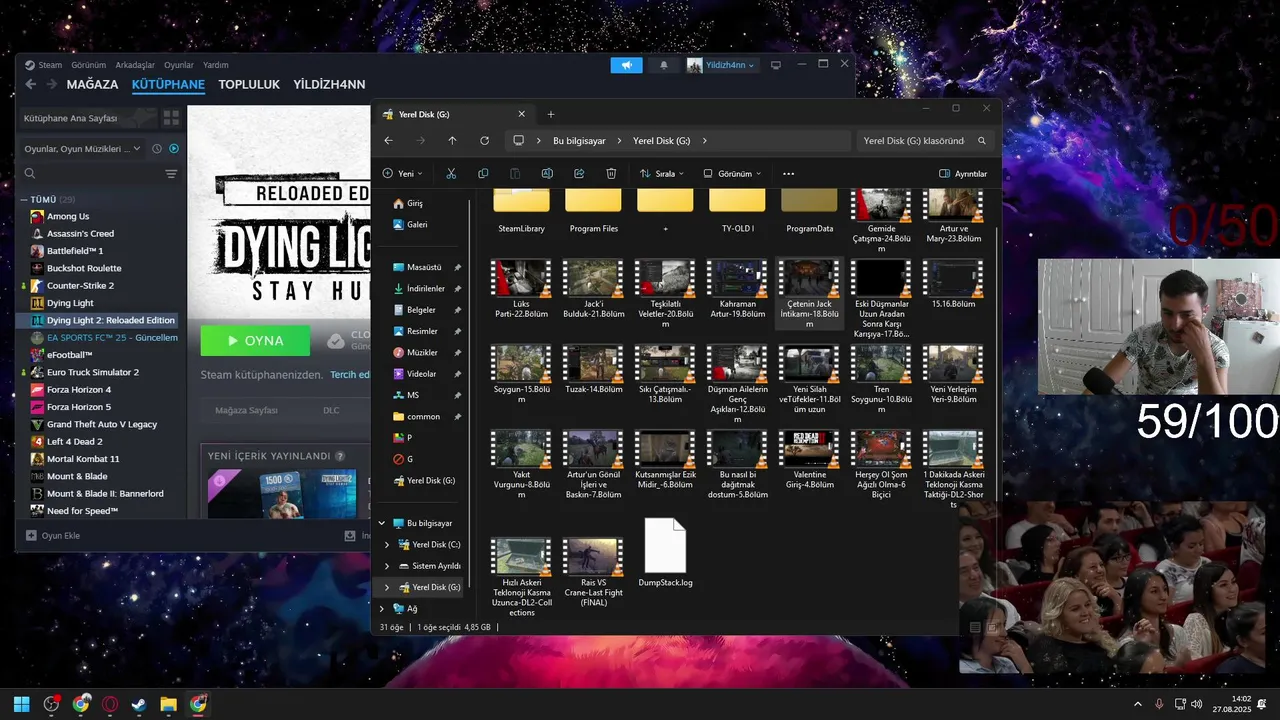This screenshot has width=1280, height=720.
Task: Switch Steam library to grid view icon
Action: (171, 118)
